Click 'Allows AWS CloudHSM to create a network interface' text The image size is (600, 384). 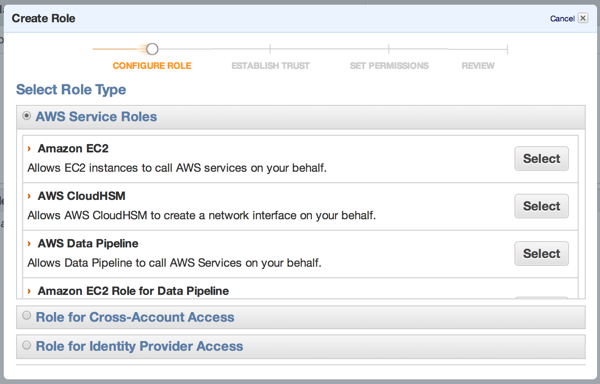point(202,215)
